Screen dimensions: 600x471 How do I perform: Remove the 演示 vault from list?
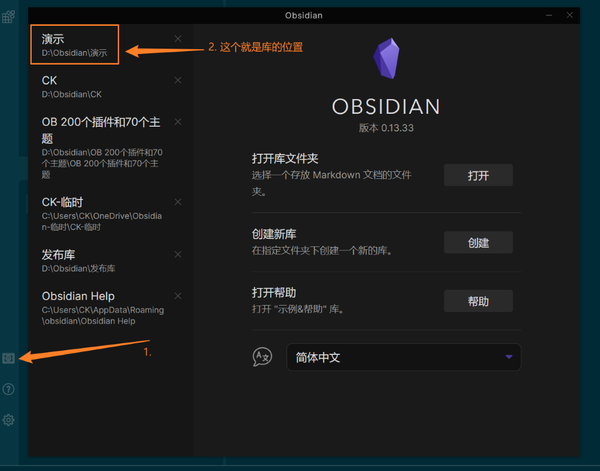(178, 39)
